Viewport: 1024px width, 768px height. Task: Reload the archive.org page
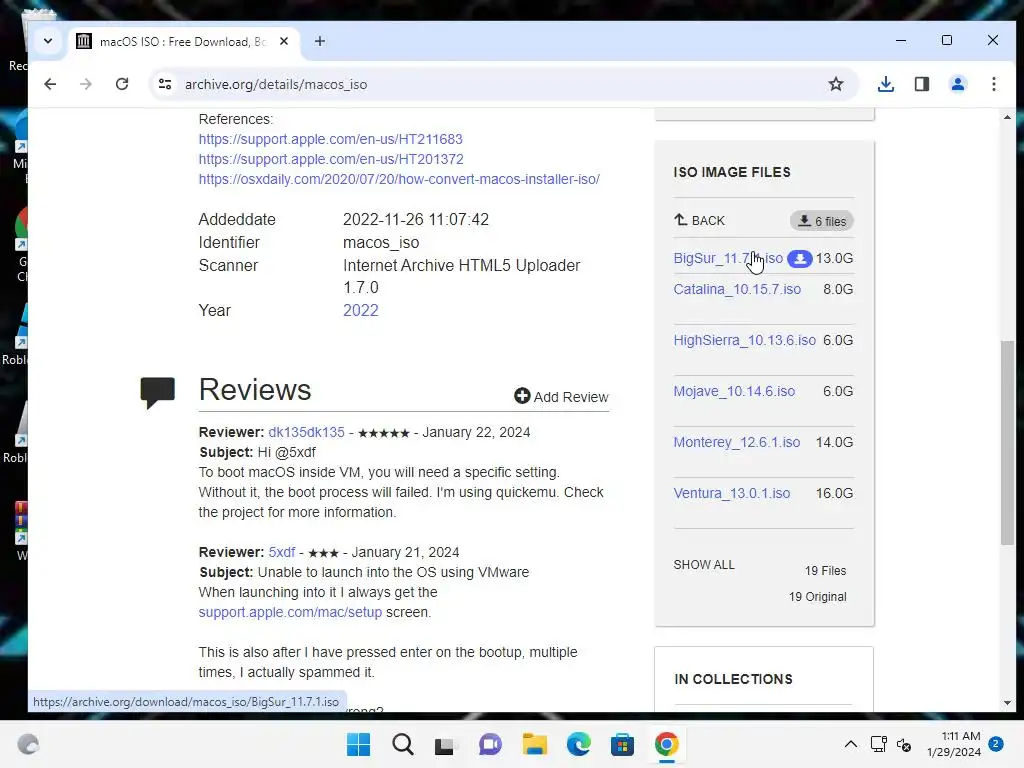121,84
